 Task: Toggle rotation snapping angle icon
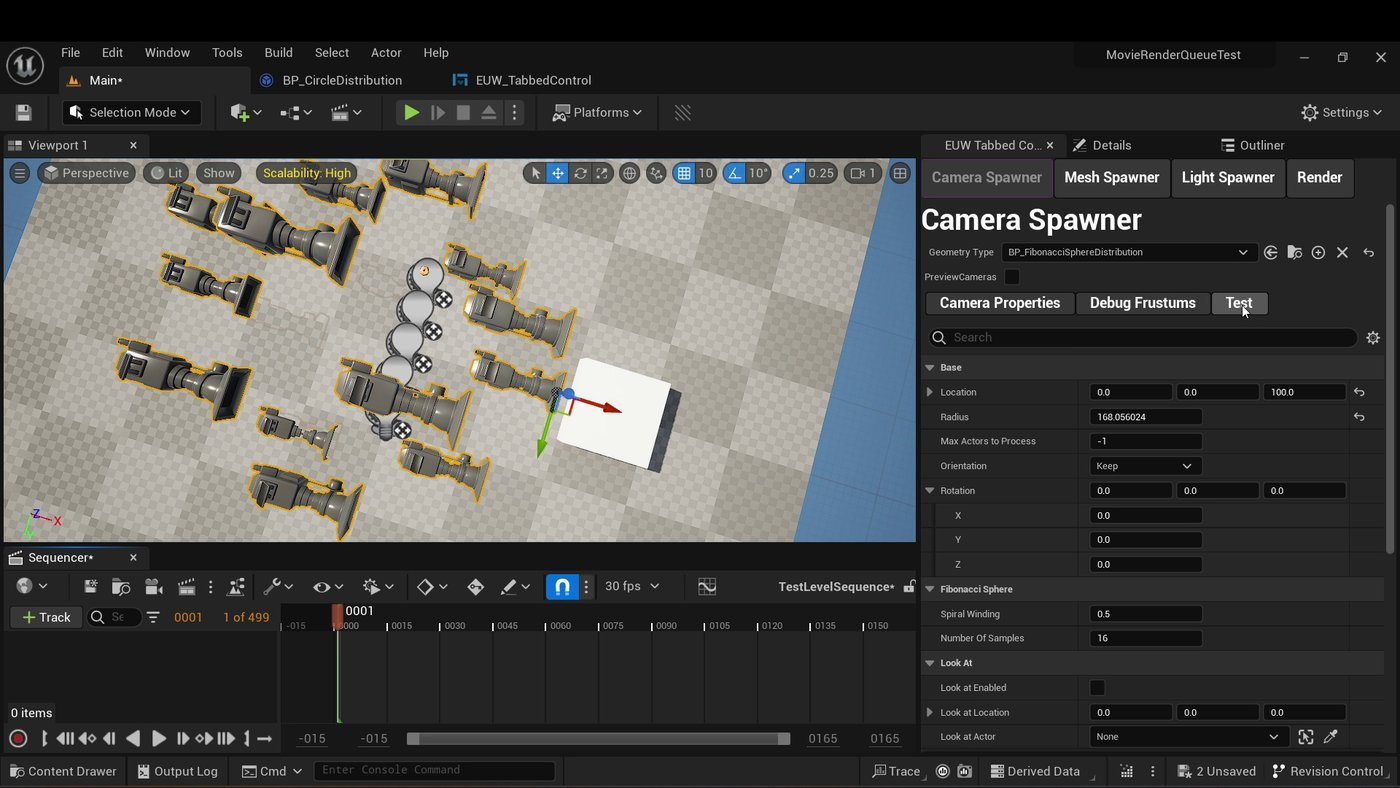click(735, 173)
